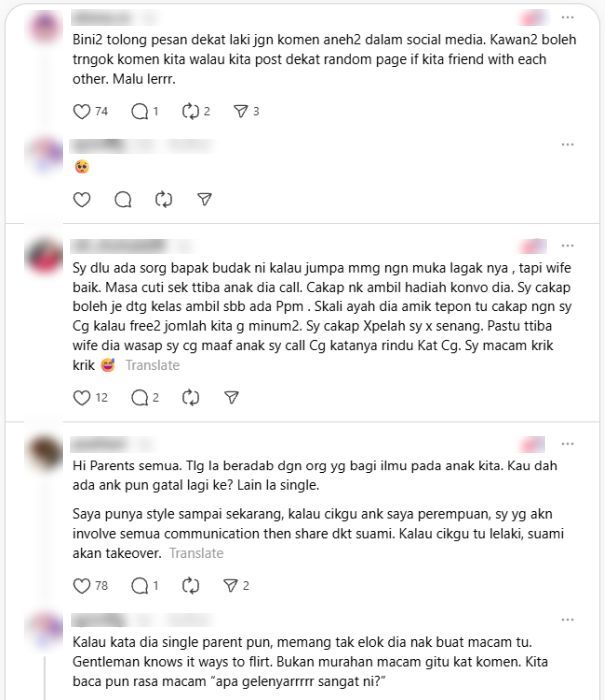
Task: Like the emoji-only reply
Action: (82, 199)
